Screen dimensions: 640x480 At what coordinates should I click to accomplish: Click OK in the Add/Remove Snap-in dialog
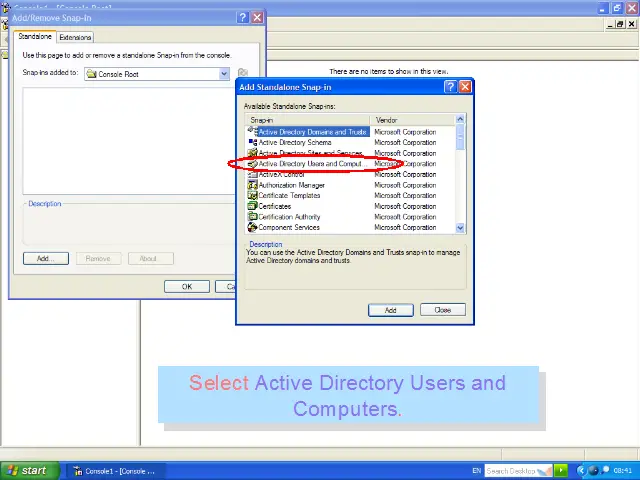click(x=186, y=286)
